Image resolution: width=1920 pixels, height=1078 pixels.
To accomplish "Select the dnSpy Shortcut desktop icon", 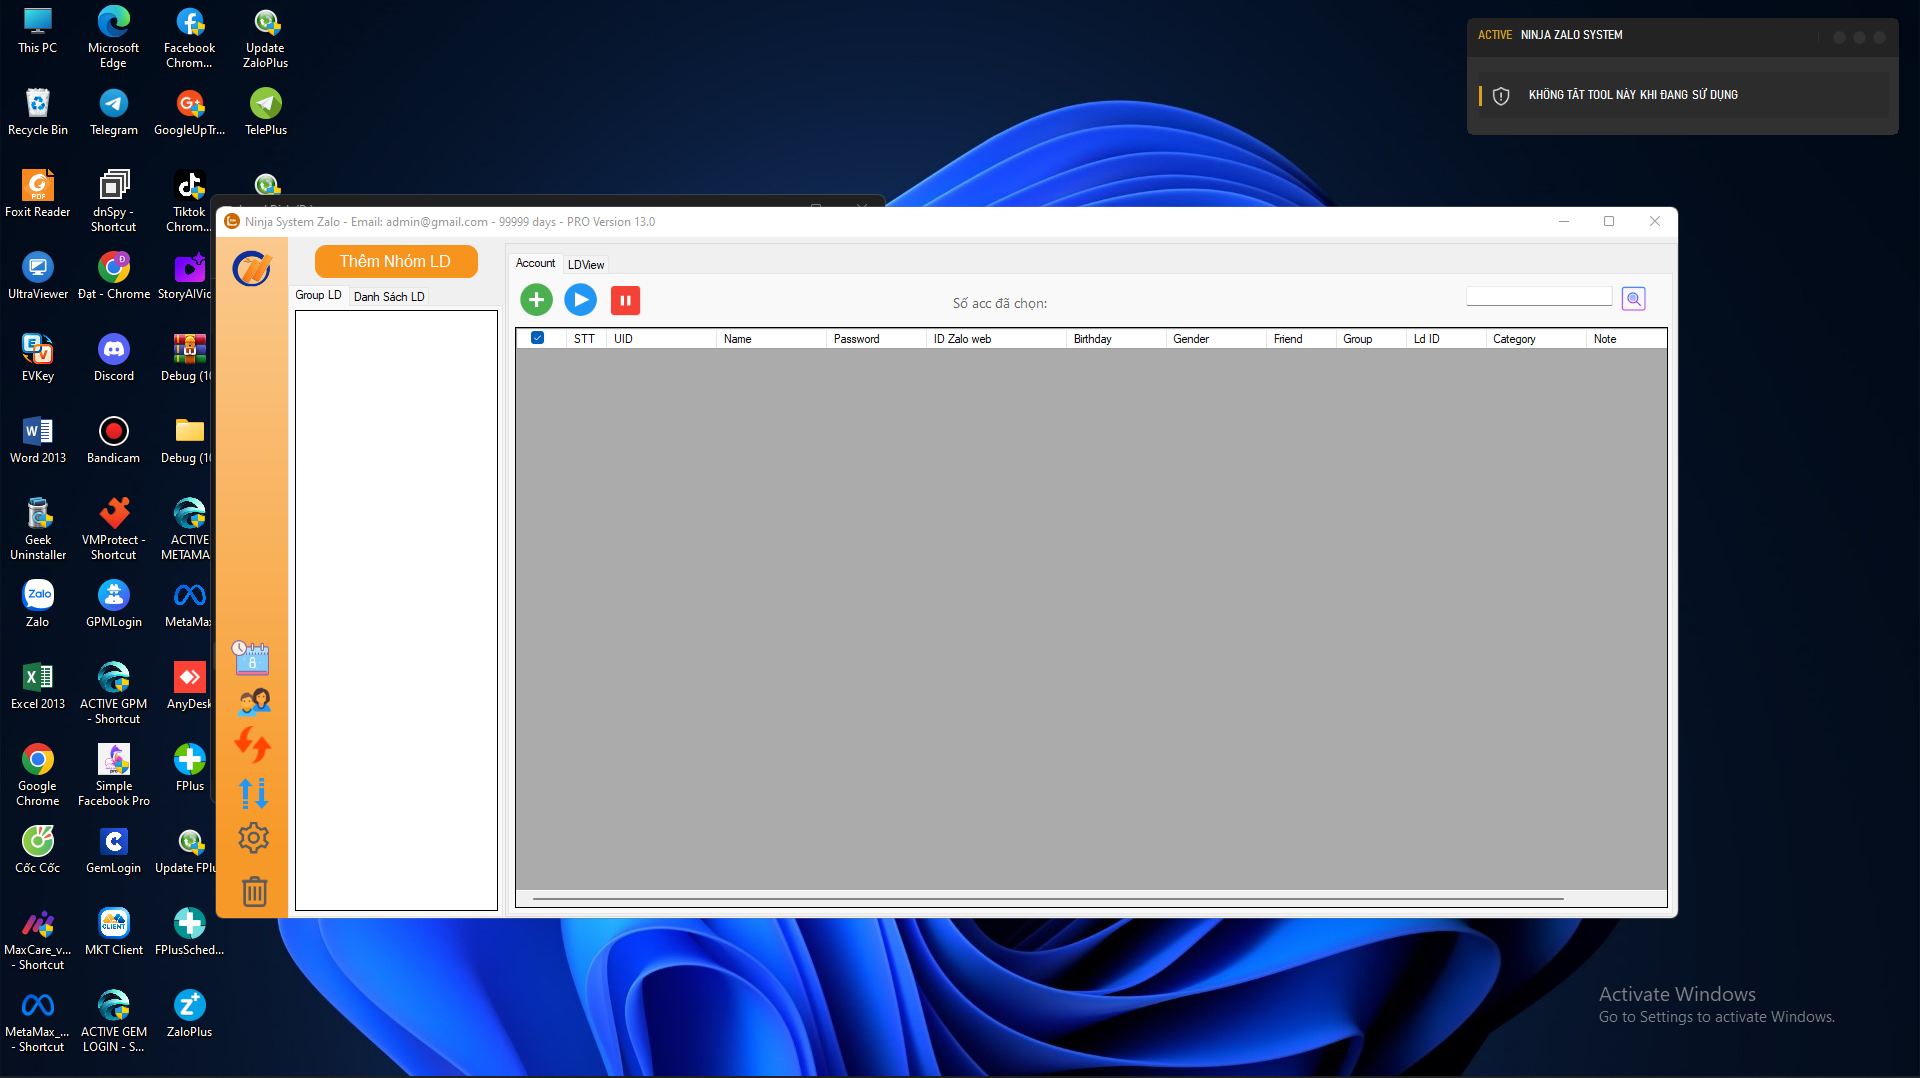I will [x=114, y=201].
